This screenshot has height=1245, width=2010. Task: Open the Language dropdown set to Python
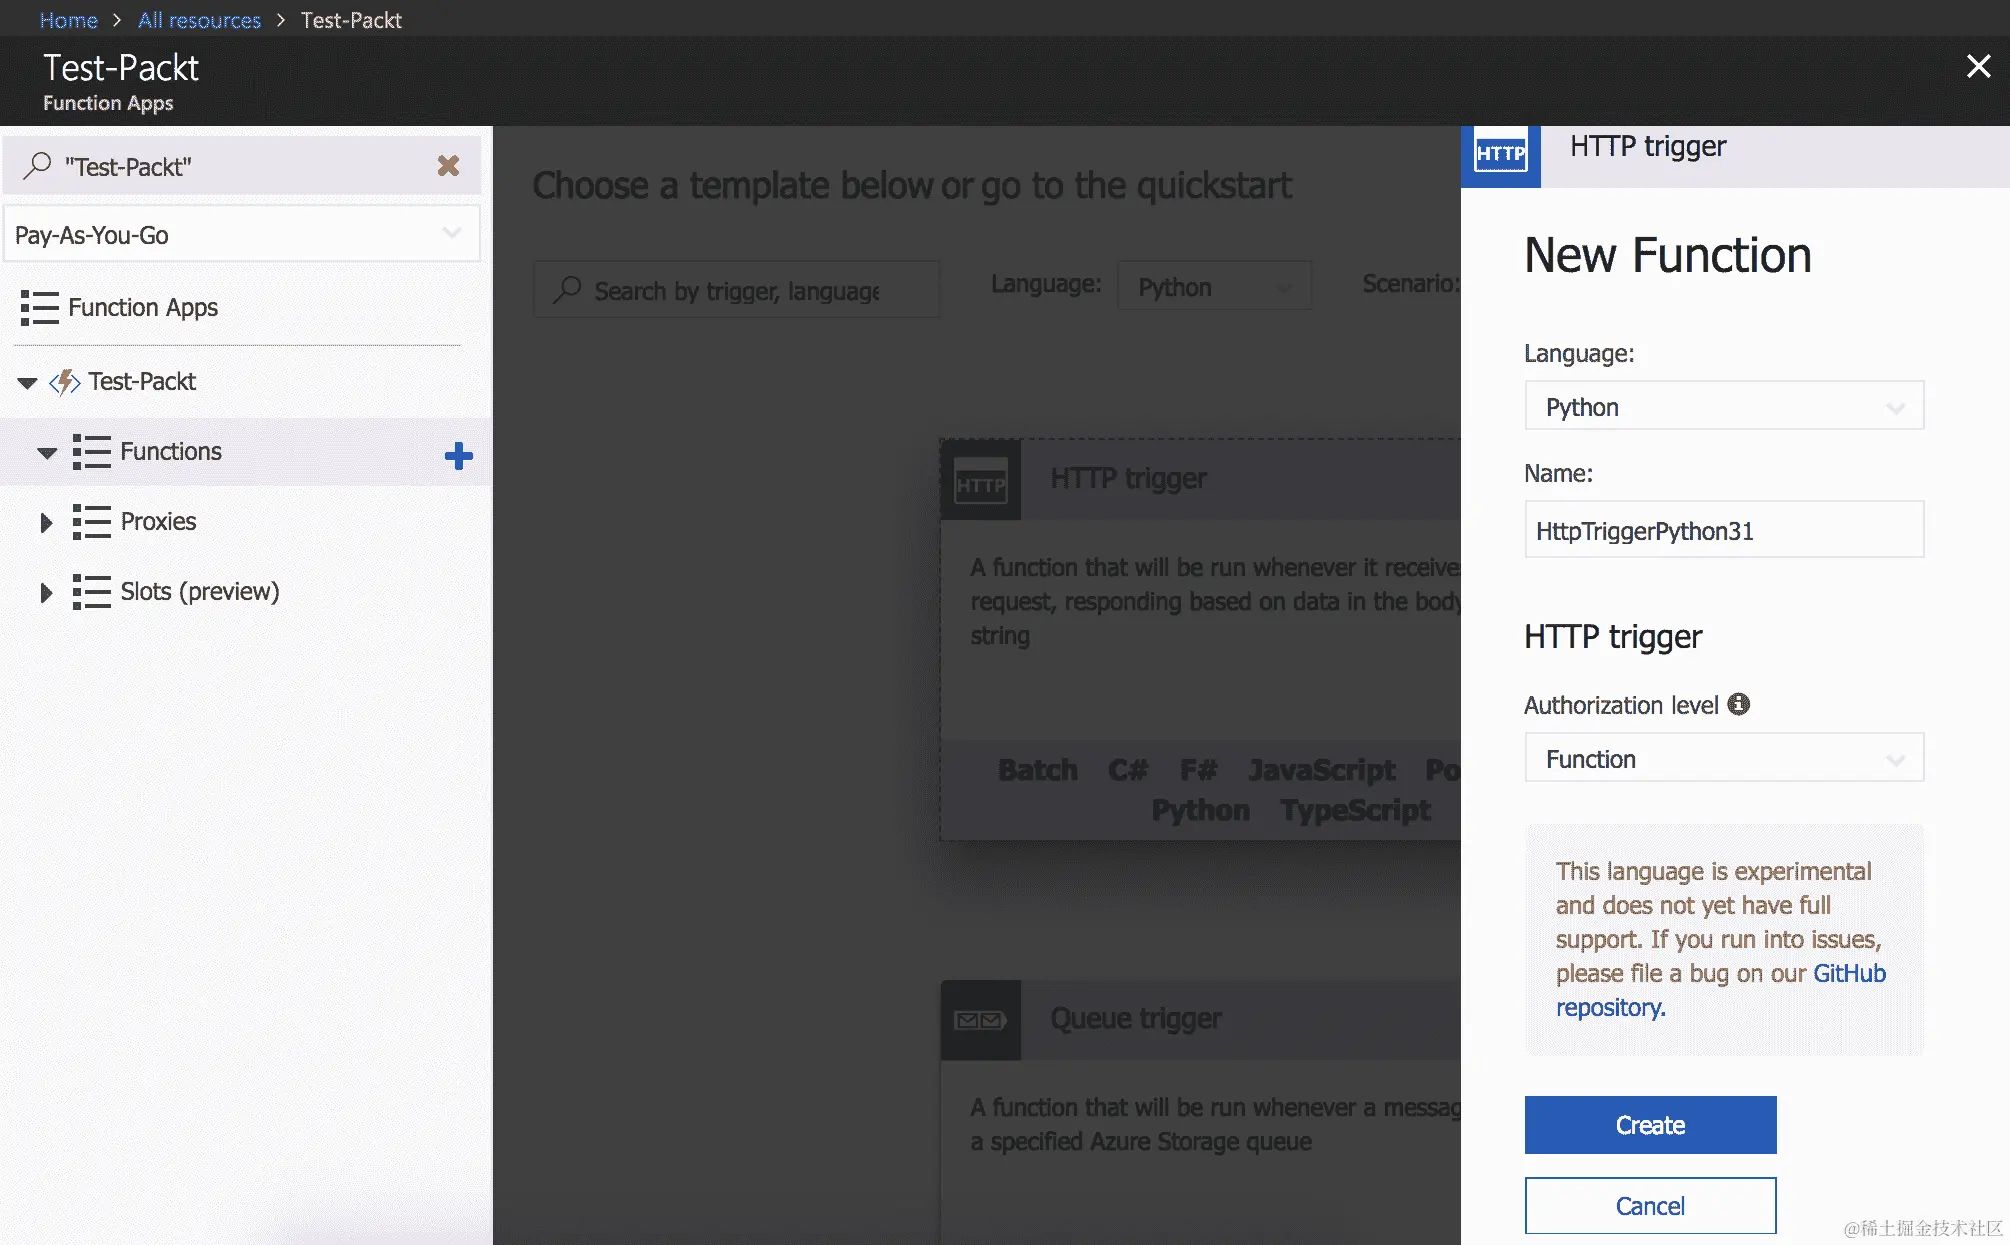[1723, 407]
